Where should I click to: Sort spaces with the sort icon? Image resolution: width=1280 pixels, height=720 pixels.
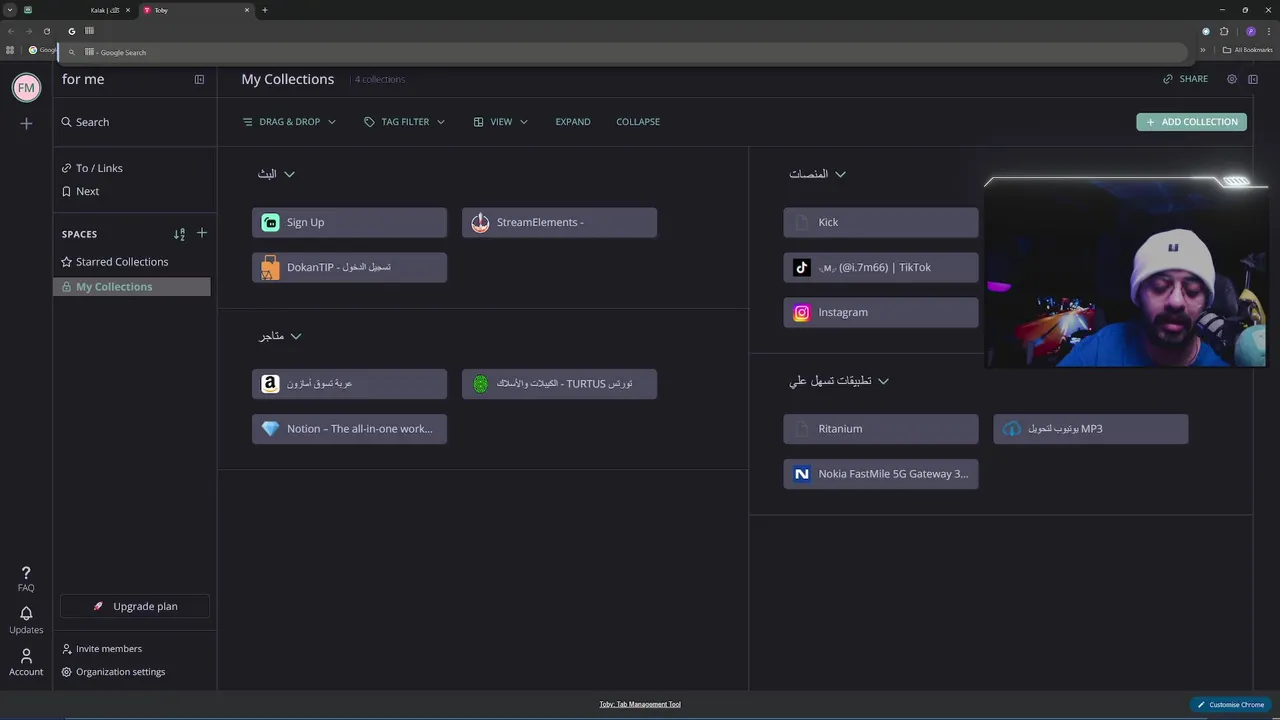click(179, 234)
